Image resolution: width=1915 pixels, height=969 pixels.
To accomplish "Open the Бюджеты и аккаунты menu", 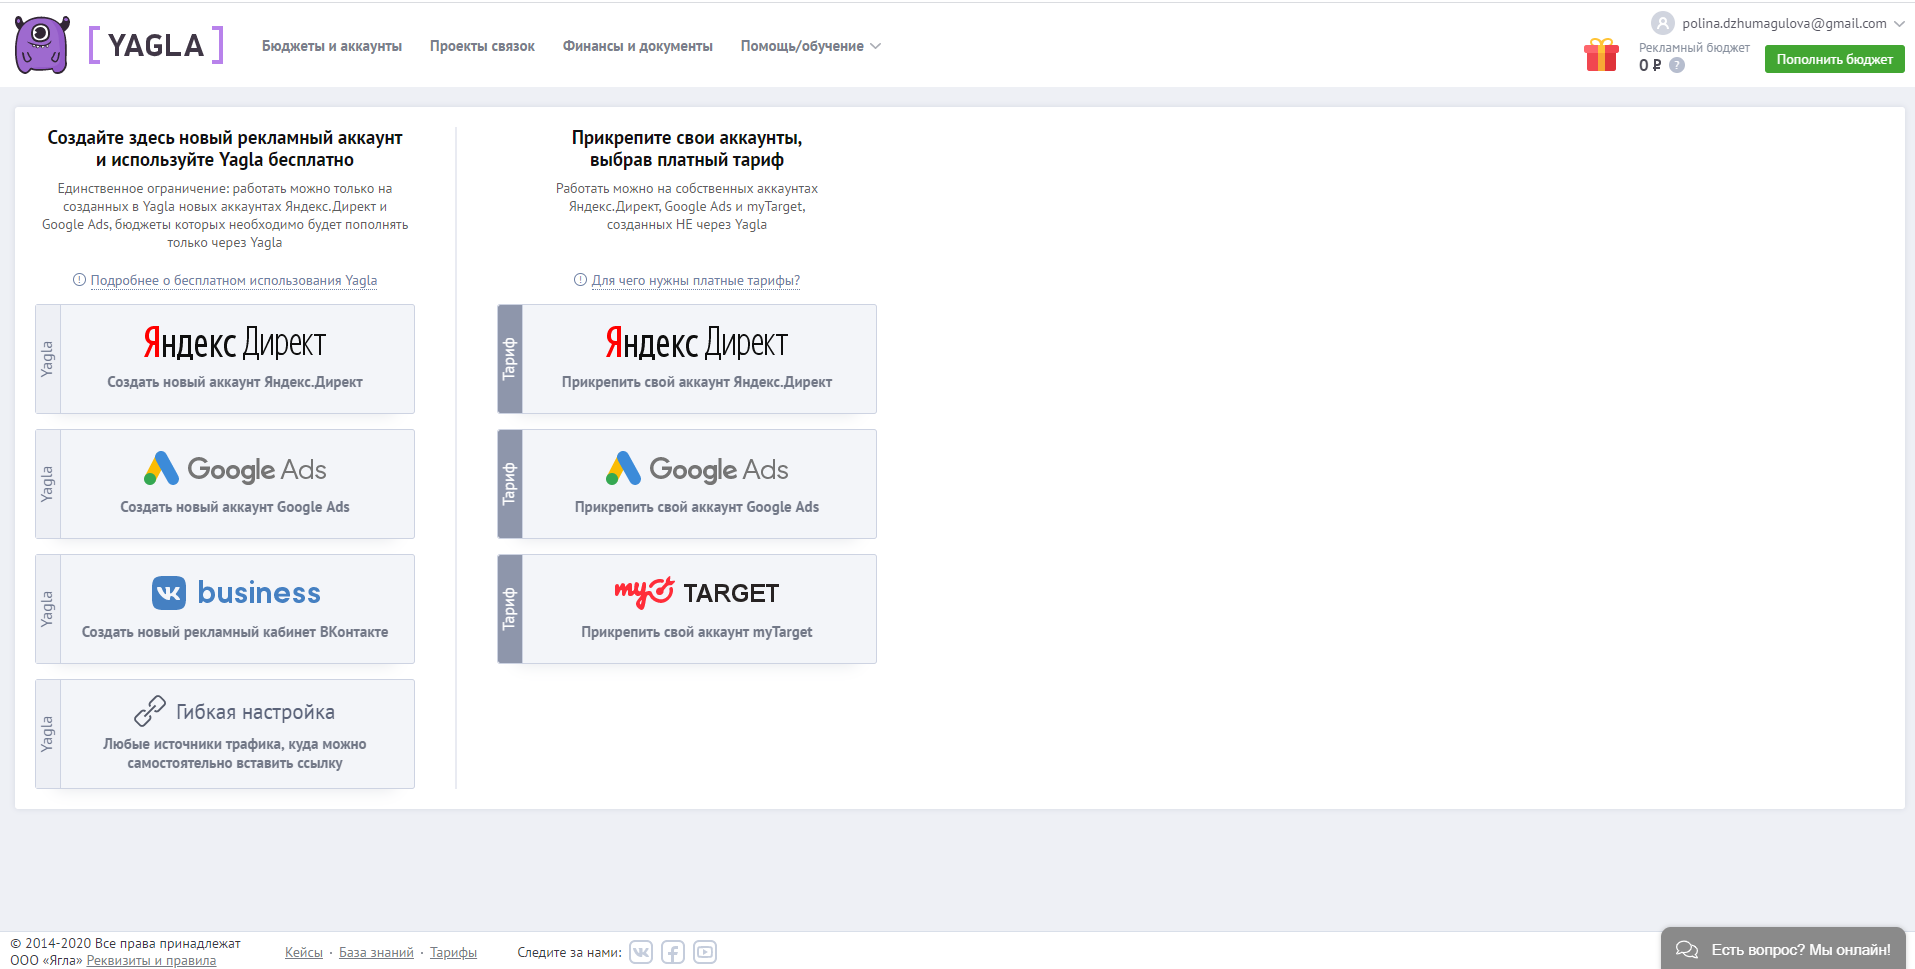I will tap(332, 46).
